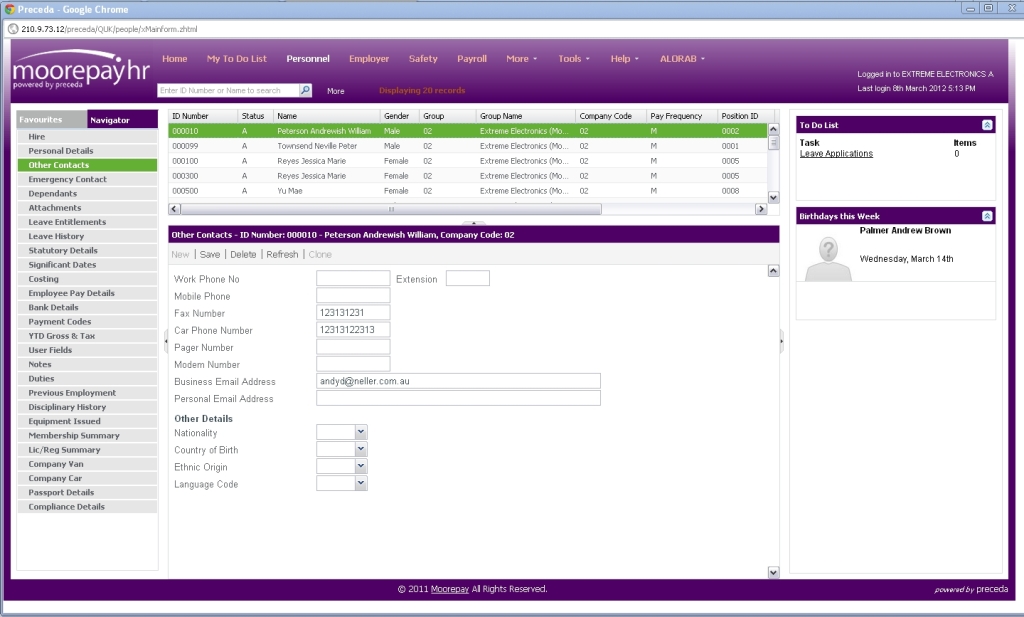Click the records grid scroll-right arrow
This screenshot has width=1024, height=617.
pyautogui.click(x=761, y=209)
